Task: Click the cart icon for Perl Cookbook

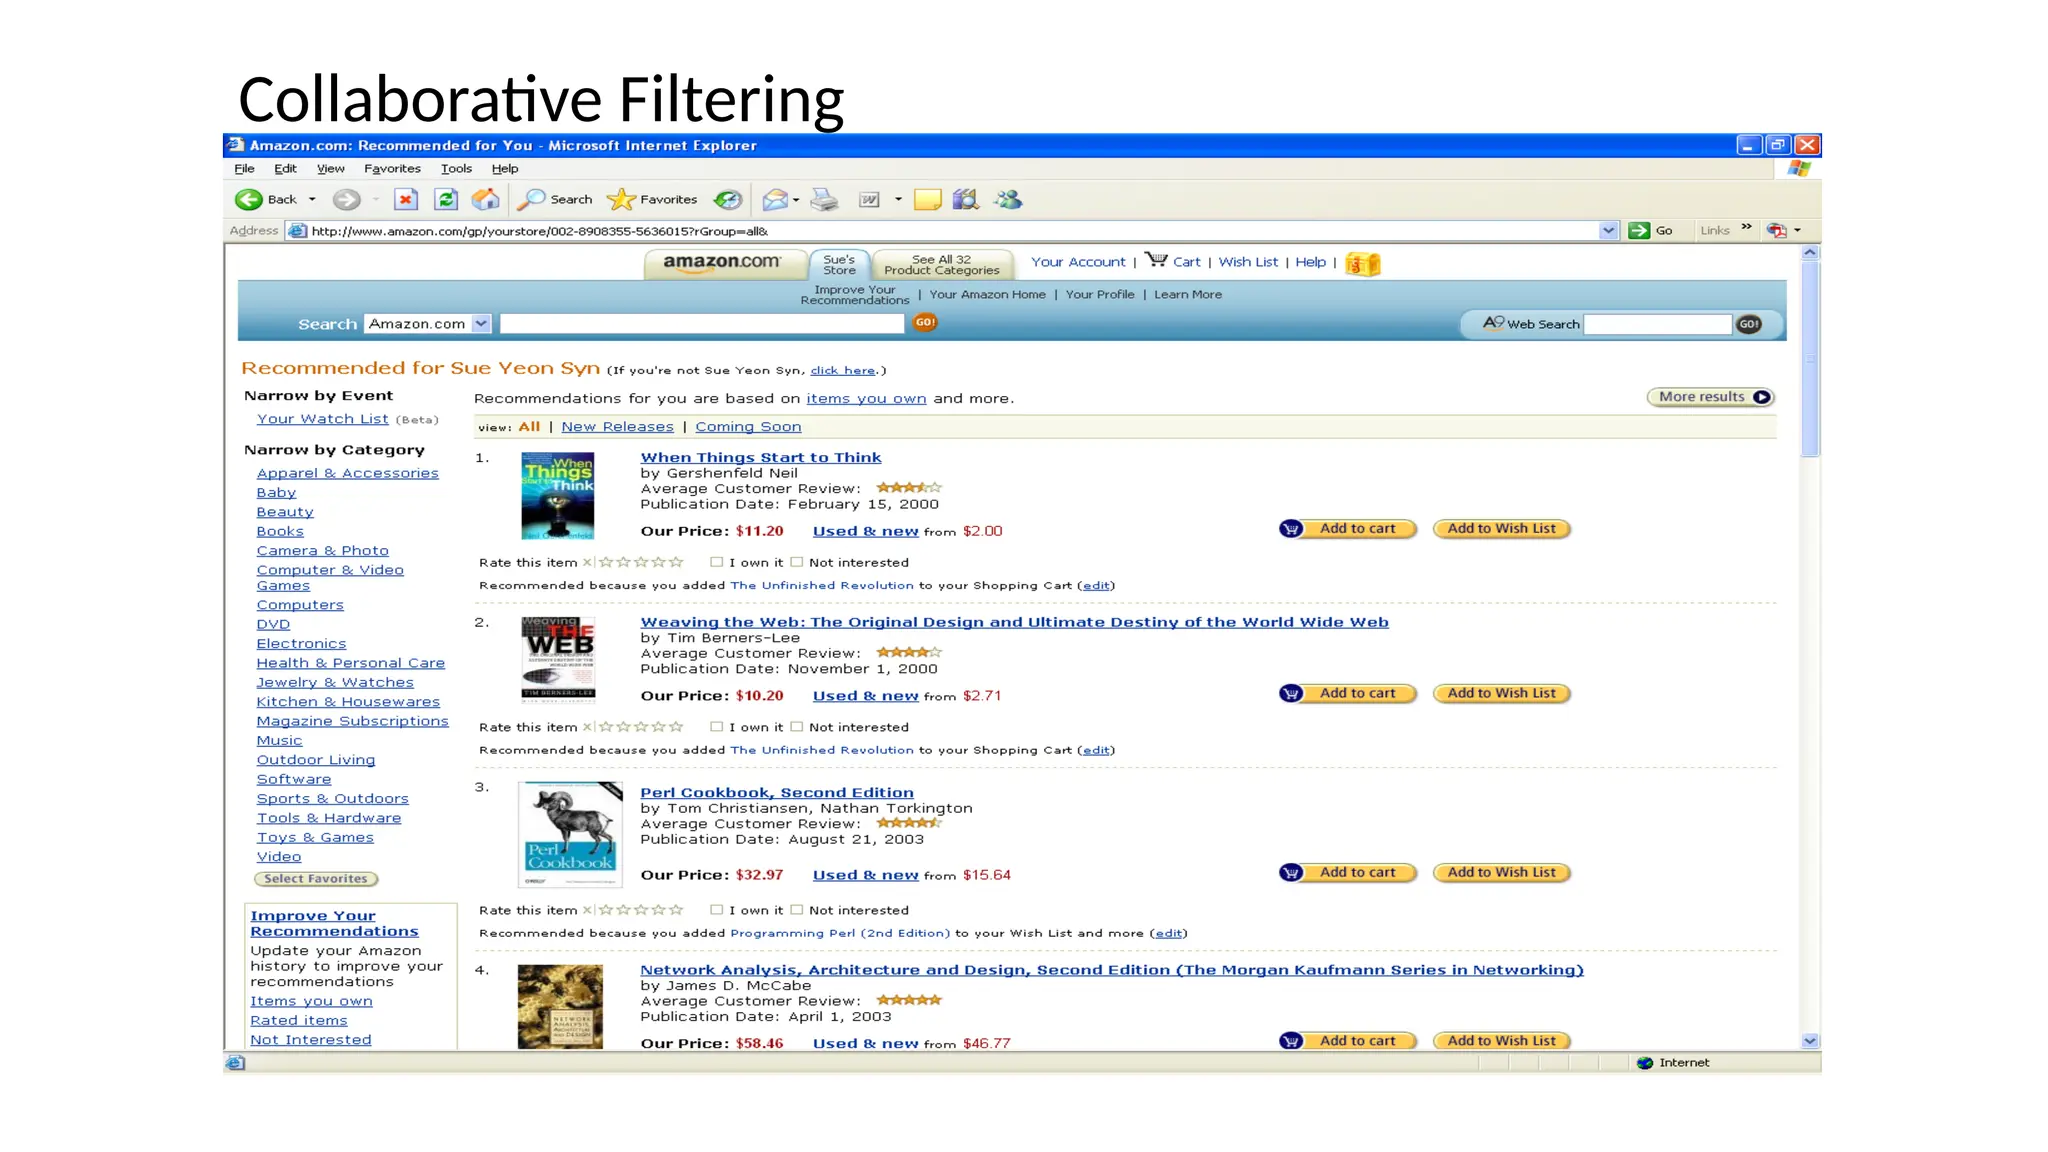Action: click(1291, 873)
